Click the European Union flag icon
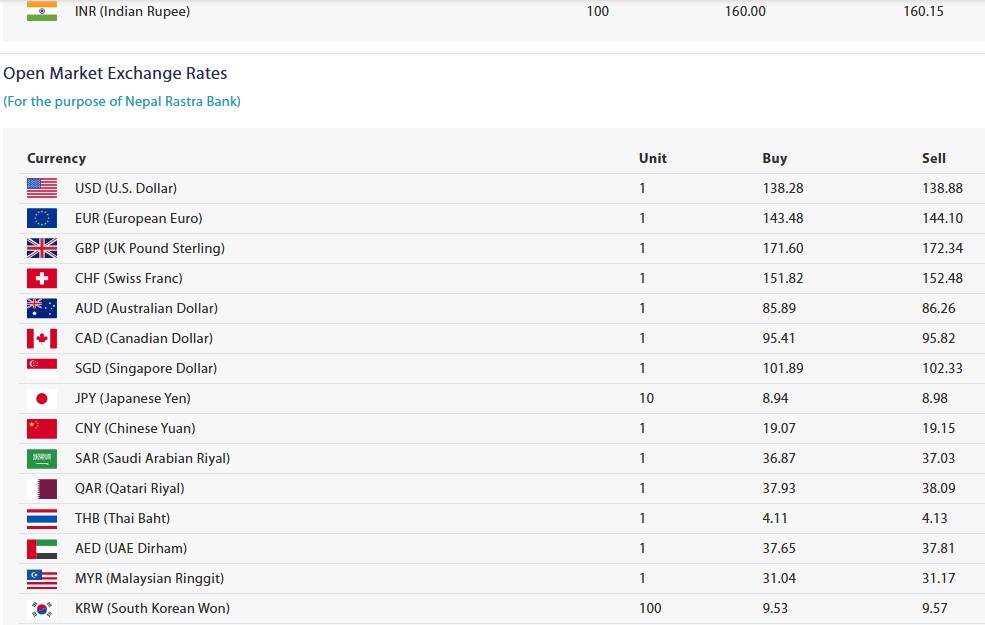Image resolution: width=985 pixels, height=625 pixels. click(x=42, y=218)
